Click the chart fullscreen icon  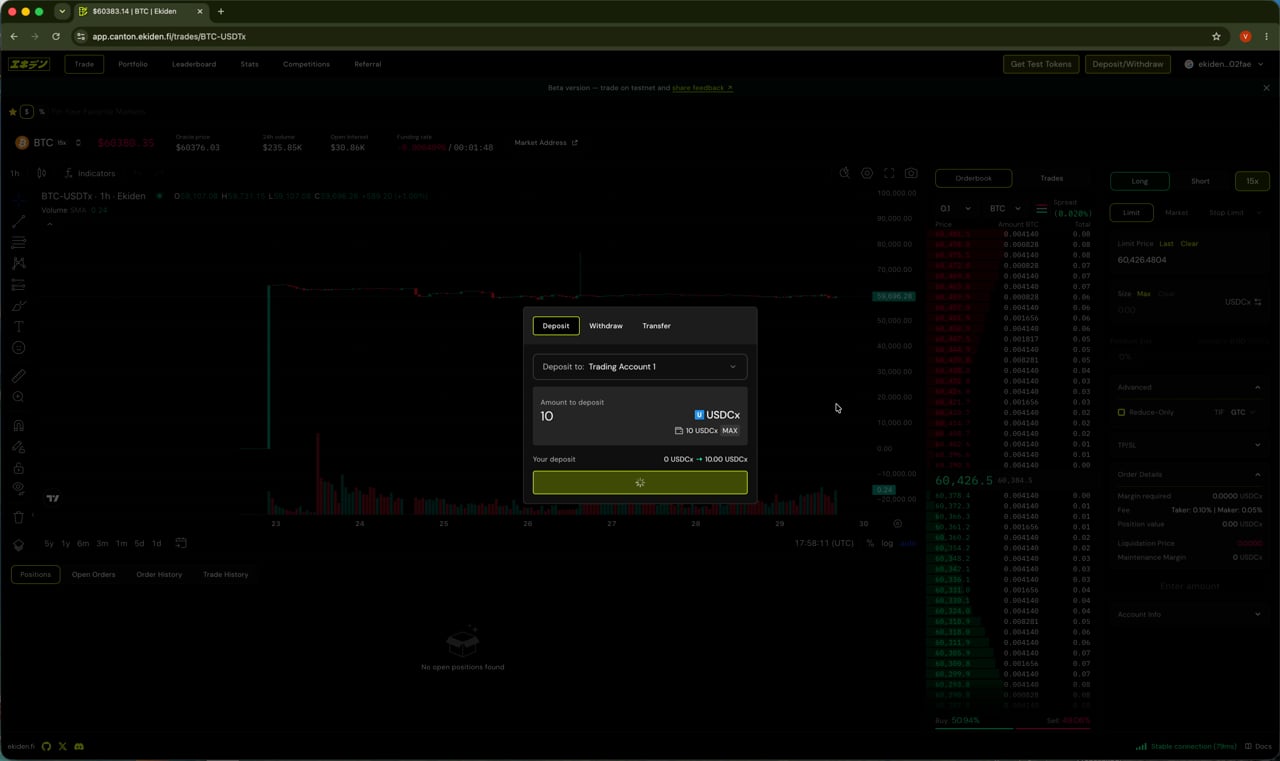click(889, 173)
